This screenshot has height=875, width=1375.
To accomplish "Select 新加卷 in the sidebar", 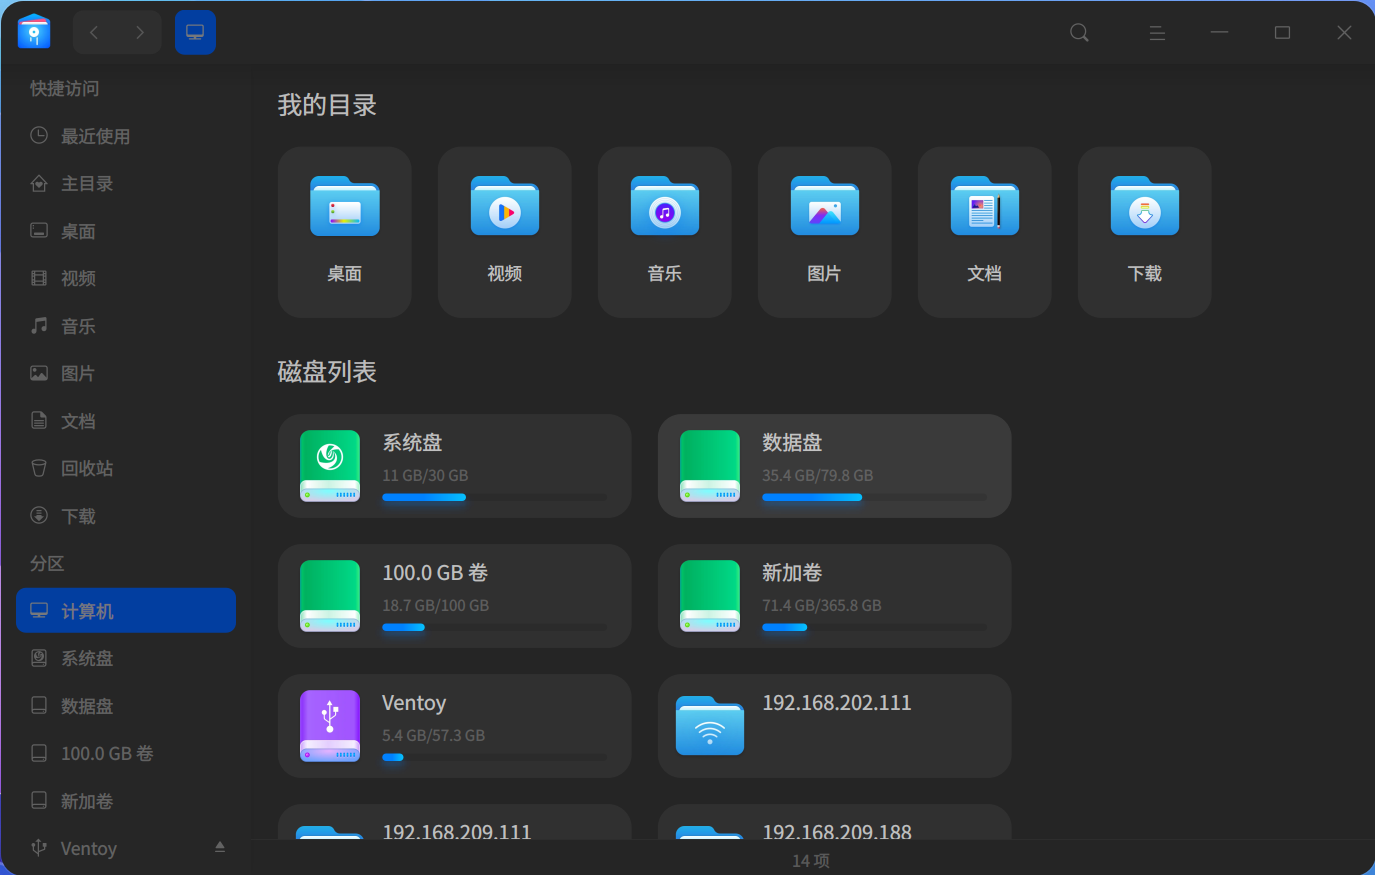I will click(x=126, y=801).
